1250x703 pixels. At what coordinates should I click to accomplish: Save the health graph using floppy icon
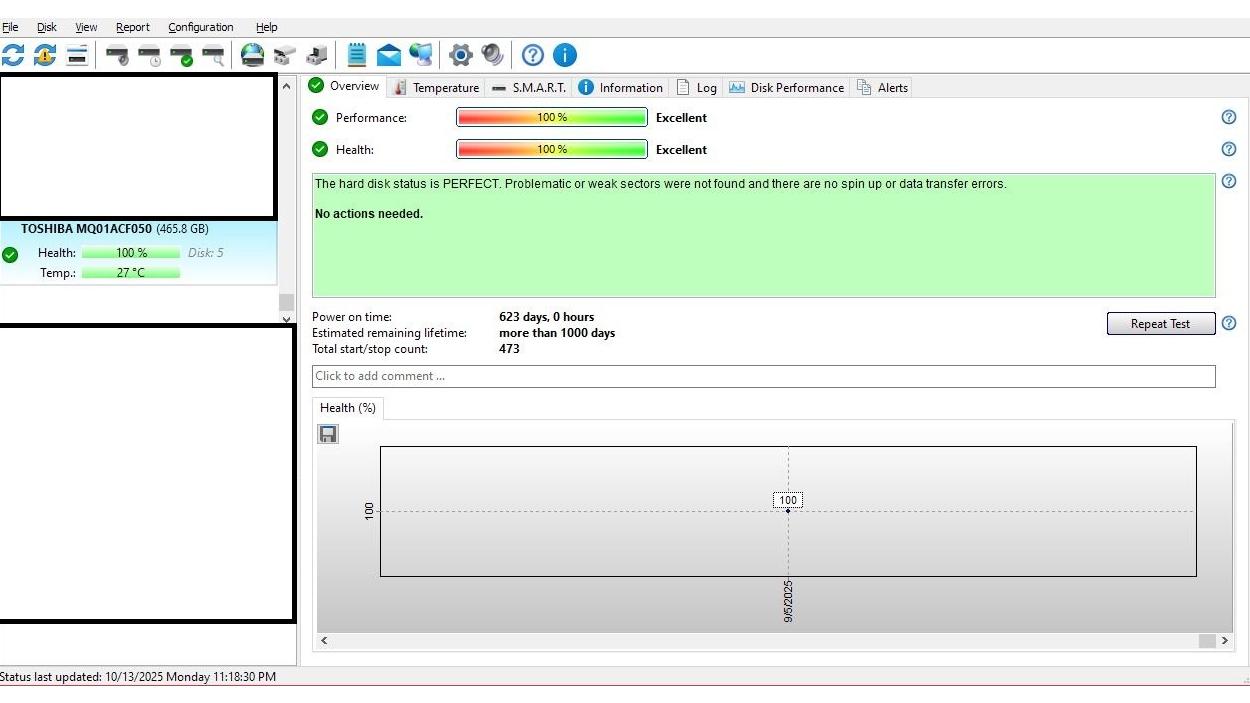[328, 434]
